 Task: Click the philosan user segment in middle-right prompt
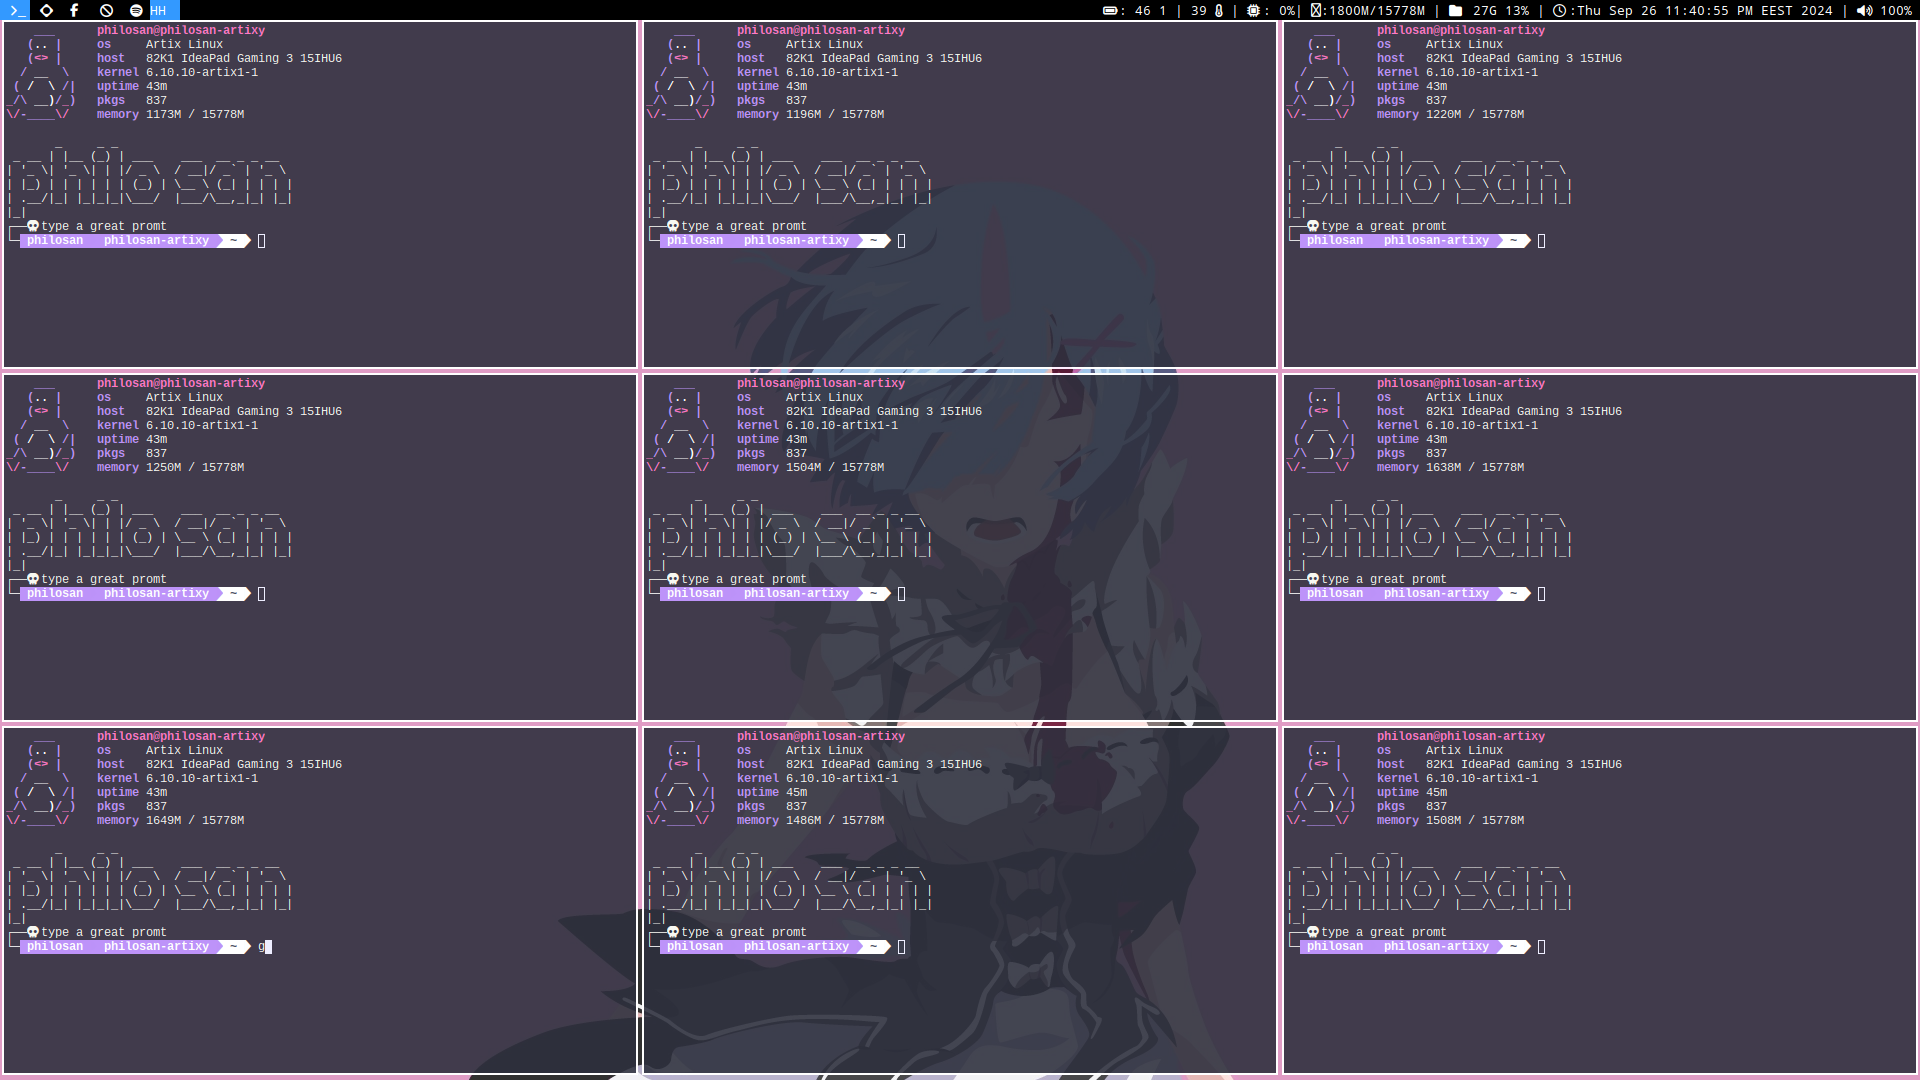click(1335, 594)
